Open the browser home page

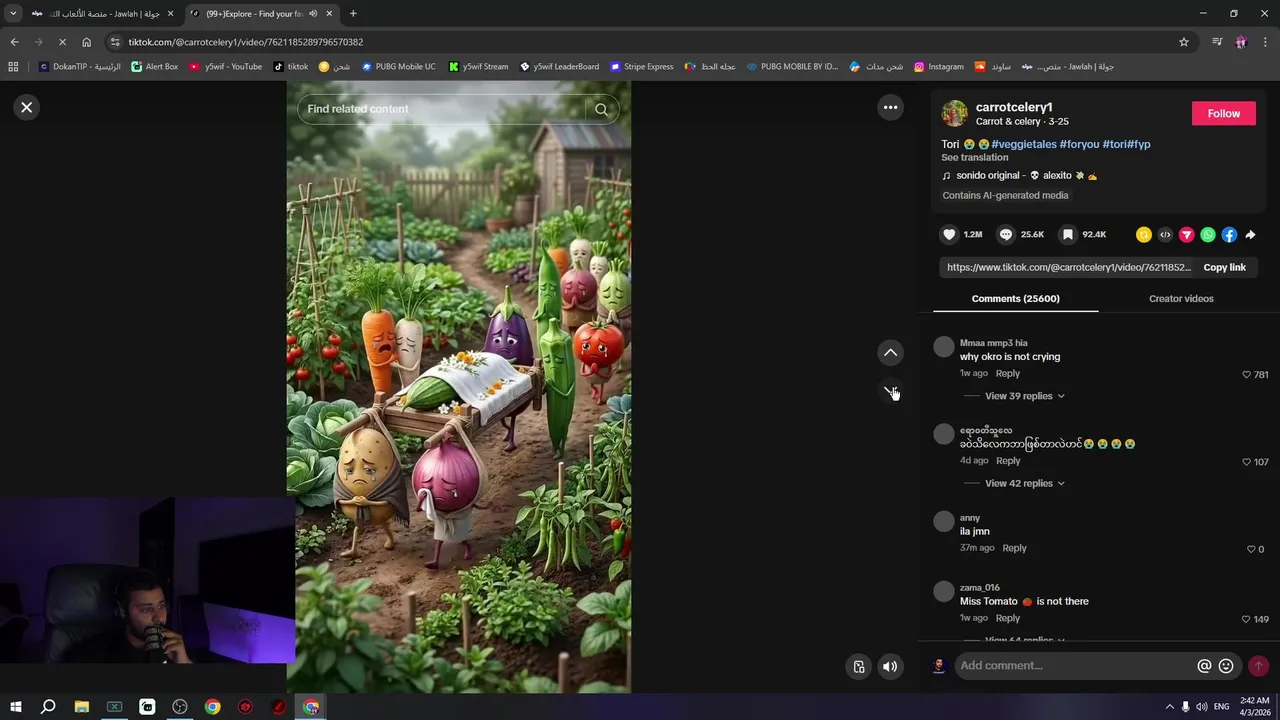tap(86, 42)
